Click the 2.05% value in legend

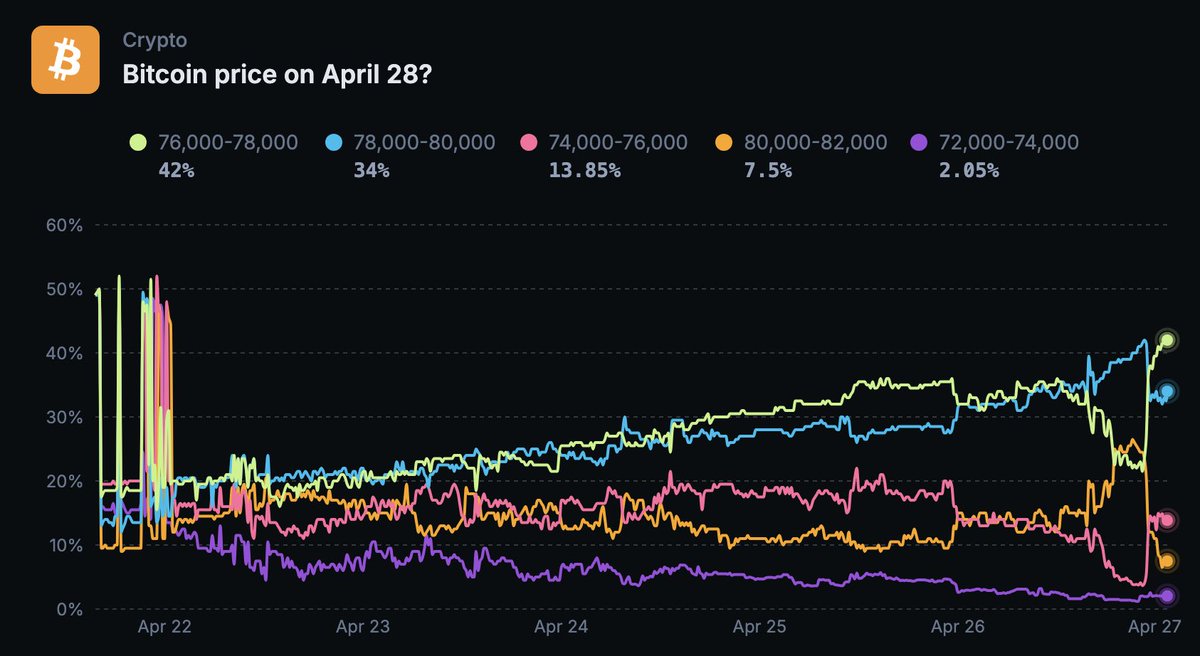(969, 171)
